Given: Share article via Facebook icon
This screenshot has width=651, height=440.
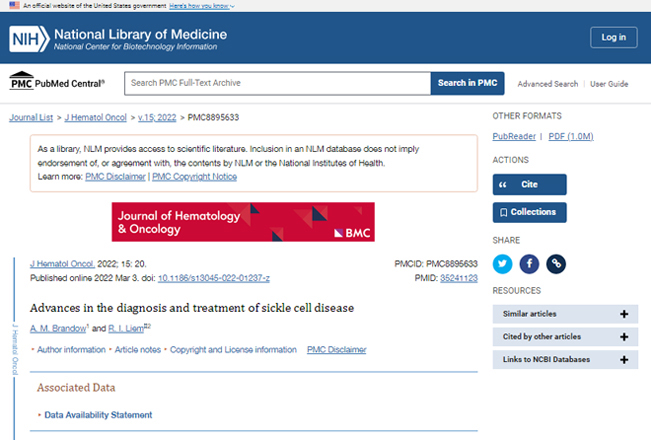Looking at the screenshot, I should tap(529, 264).
